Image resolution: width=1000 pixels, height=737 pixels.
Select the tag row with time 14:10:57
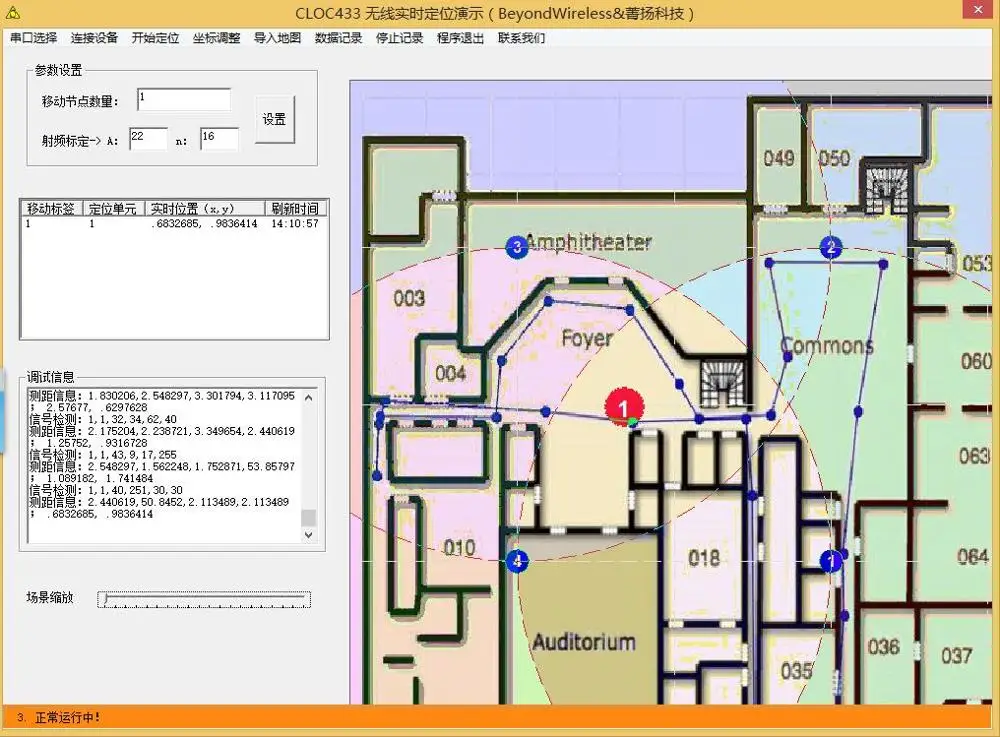[172, 224]
